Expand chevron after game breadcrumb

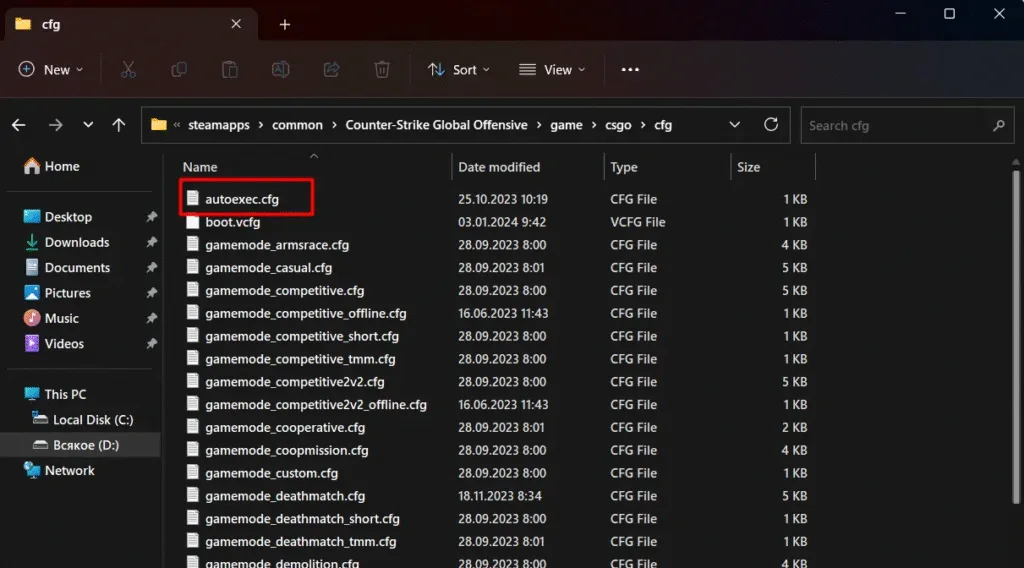pos(594,125)
